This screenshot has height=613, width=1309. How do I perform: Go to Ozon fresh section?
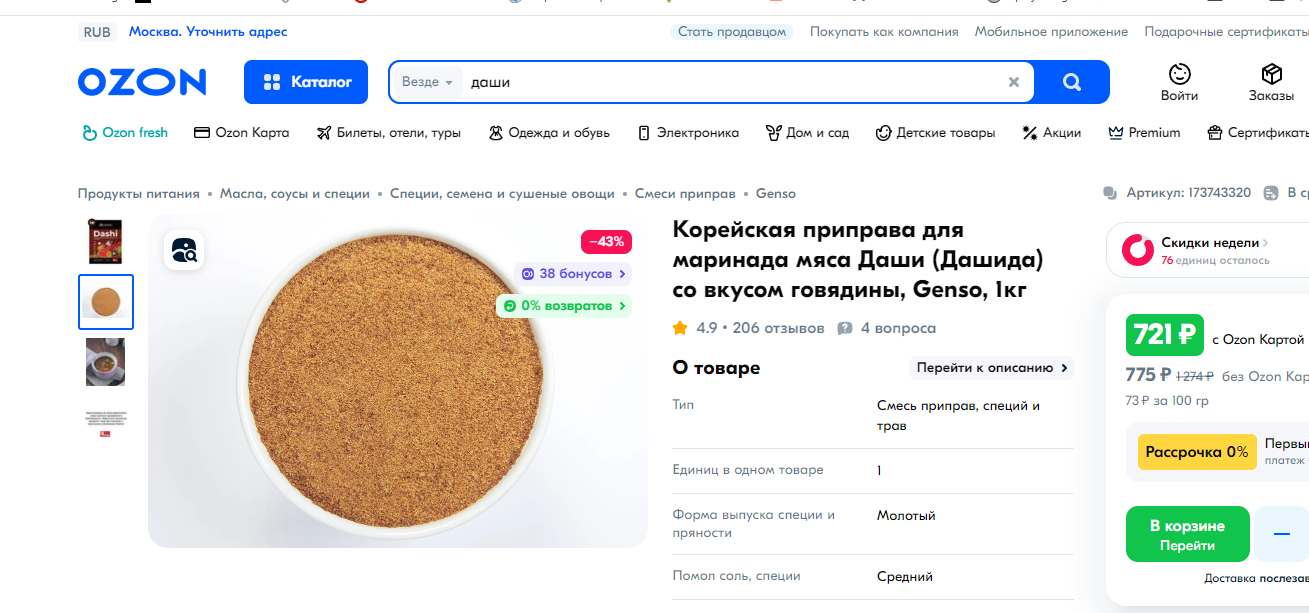pyautogui.click(x=125, y=133)
